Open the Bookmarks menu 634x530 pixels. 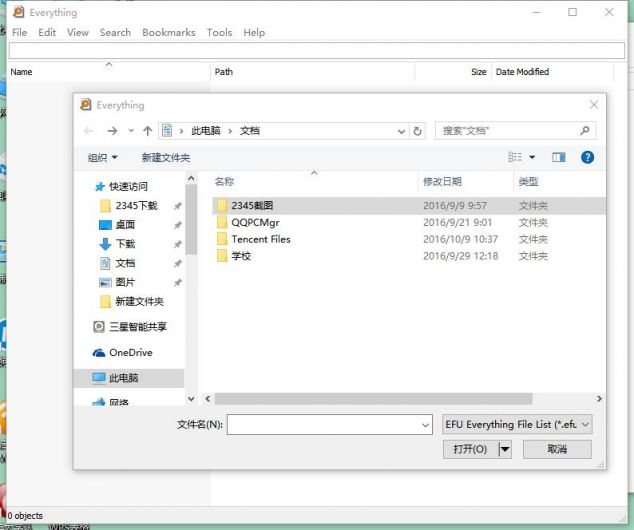(169, 32)
